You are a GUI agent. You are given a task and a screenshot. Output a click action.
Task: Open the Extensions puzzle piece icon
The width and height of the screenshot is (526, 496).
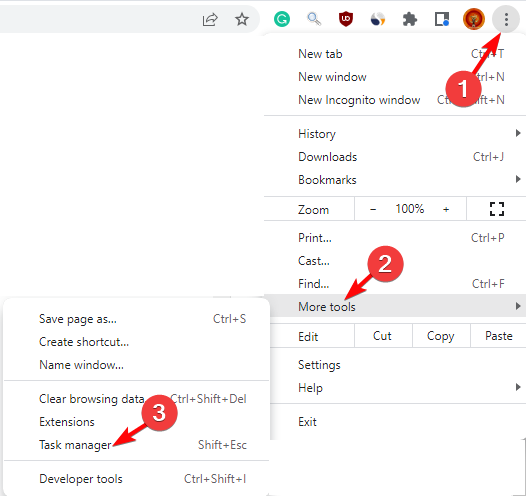coord(410,19)
